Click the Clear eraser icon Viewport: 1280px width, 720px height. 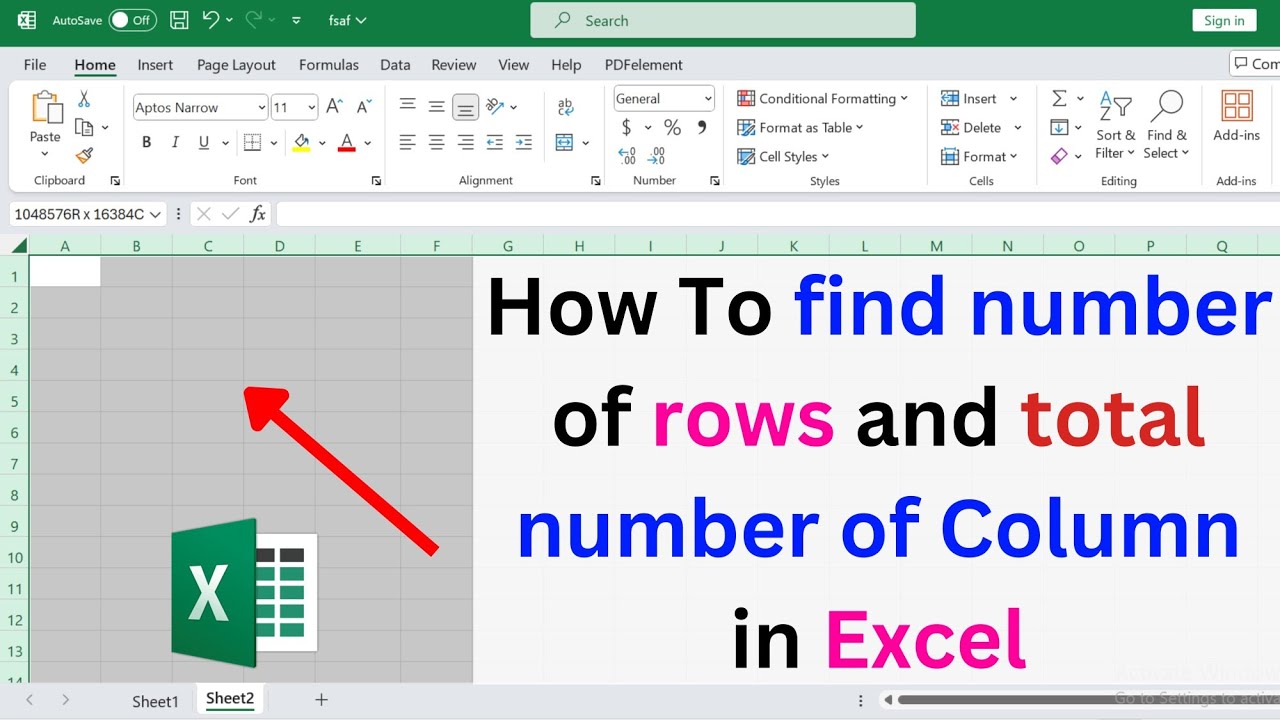(x=1059, y=156)
